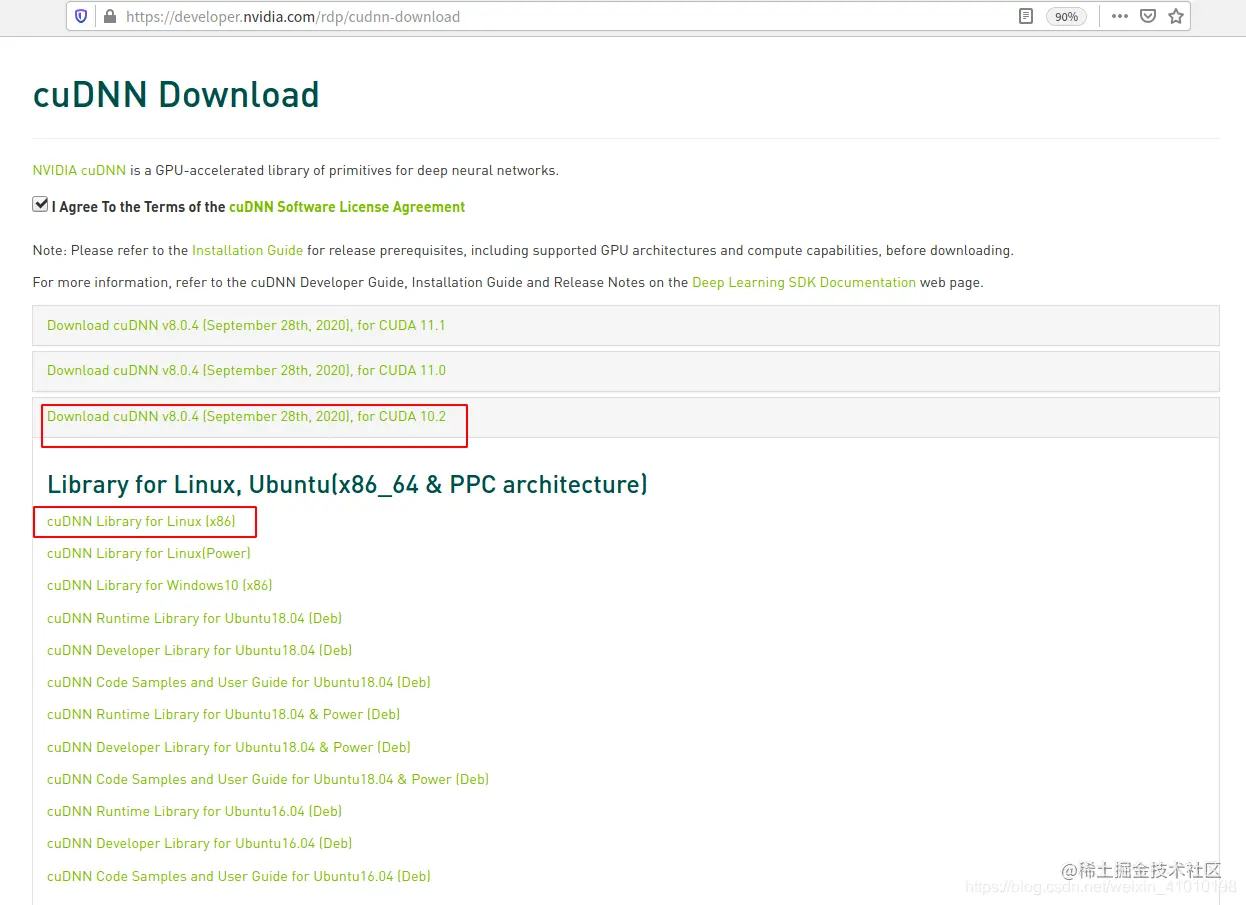The image size is (1246, 905).
Task: Download cuDNN Developer Library for Ubuntu18.04 (Deb)
Action: (200, 650)
